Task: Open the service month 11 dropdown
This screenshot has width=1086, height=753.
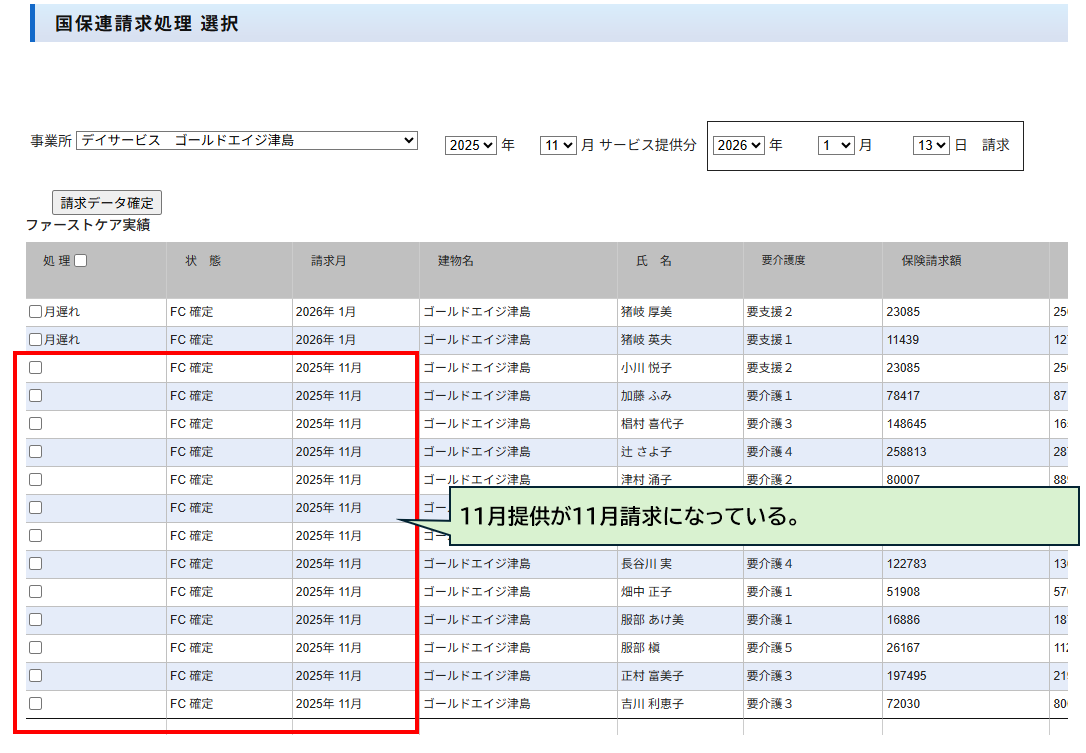Action: [x=558, y=145]
